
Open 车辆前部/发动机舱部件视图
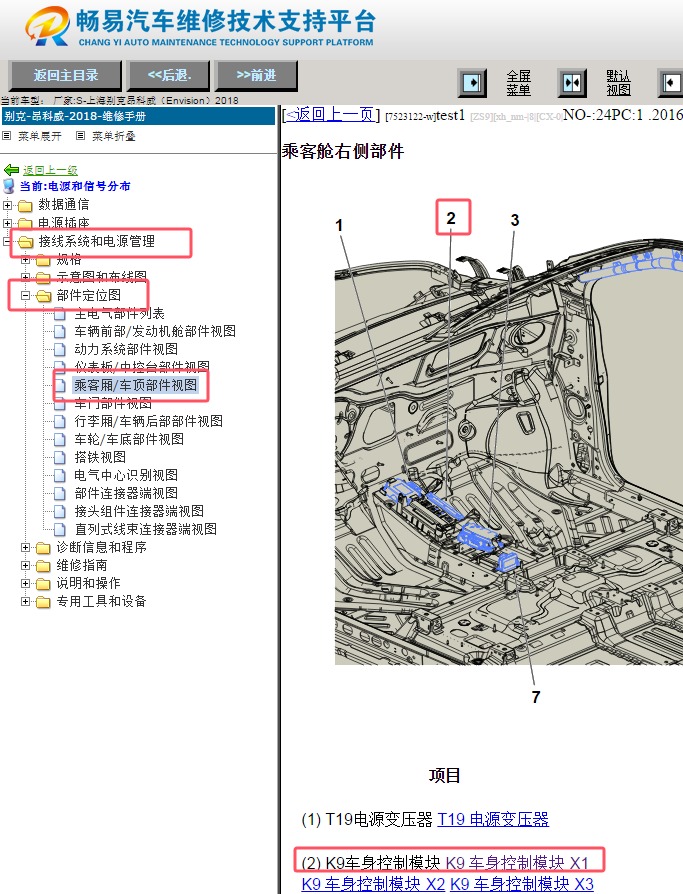(x=155, y=331)
